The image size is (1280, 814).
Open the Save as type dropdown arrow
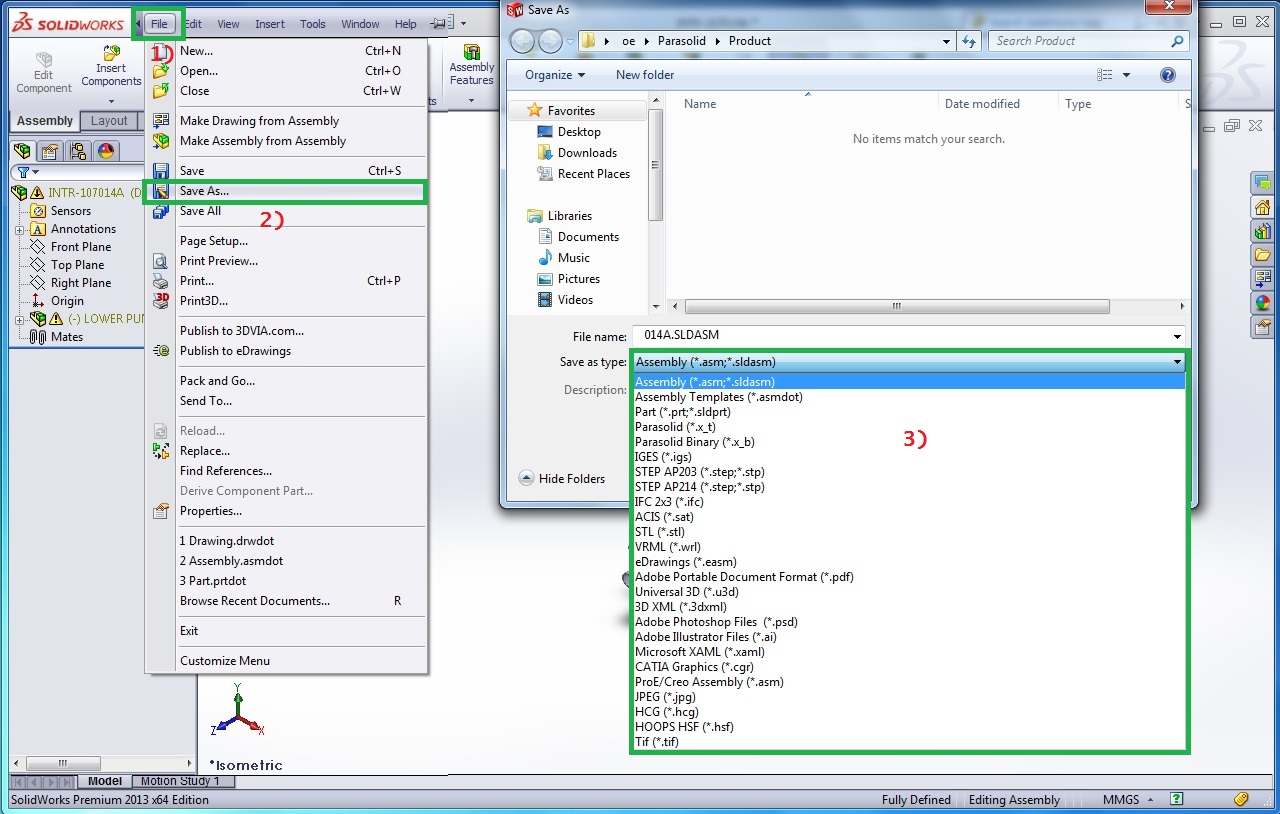1177,362
